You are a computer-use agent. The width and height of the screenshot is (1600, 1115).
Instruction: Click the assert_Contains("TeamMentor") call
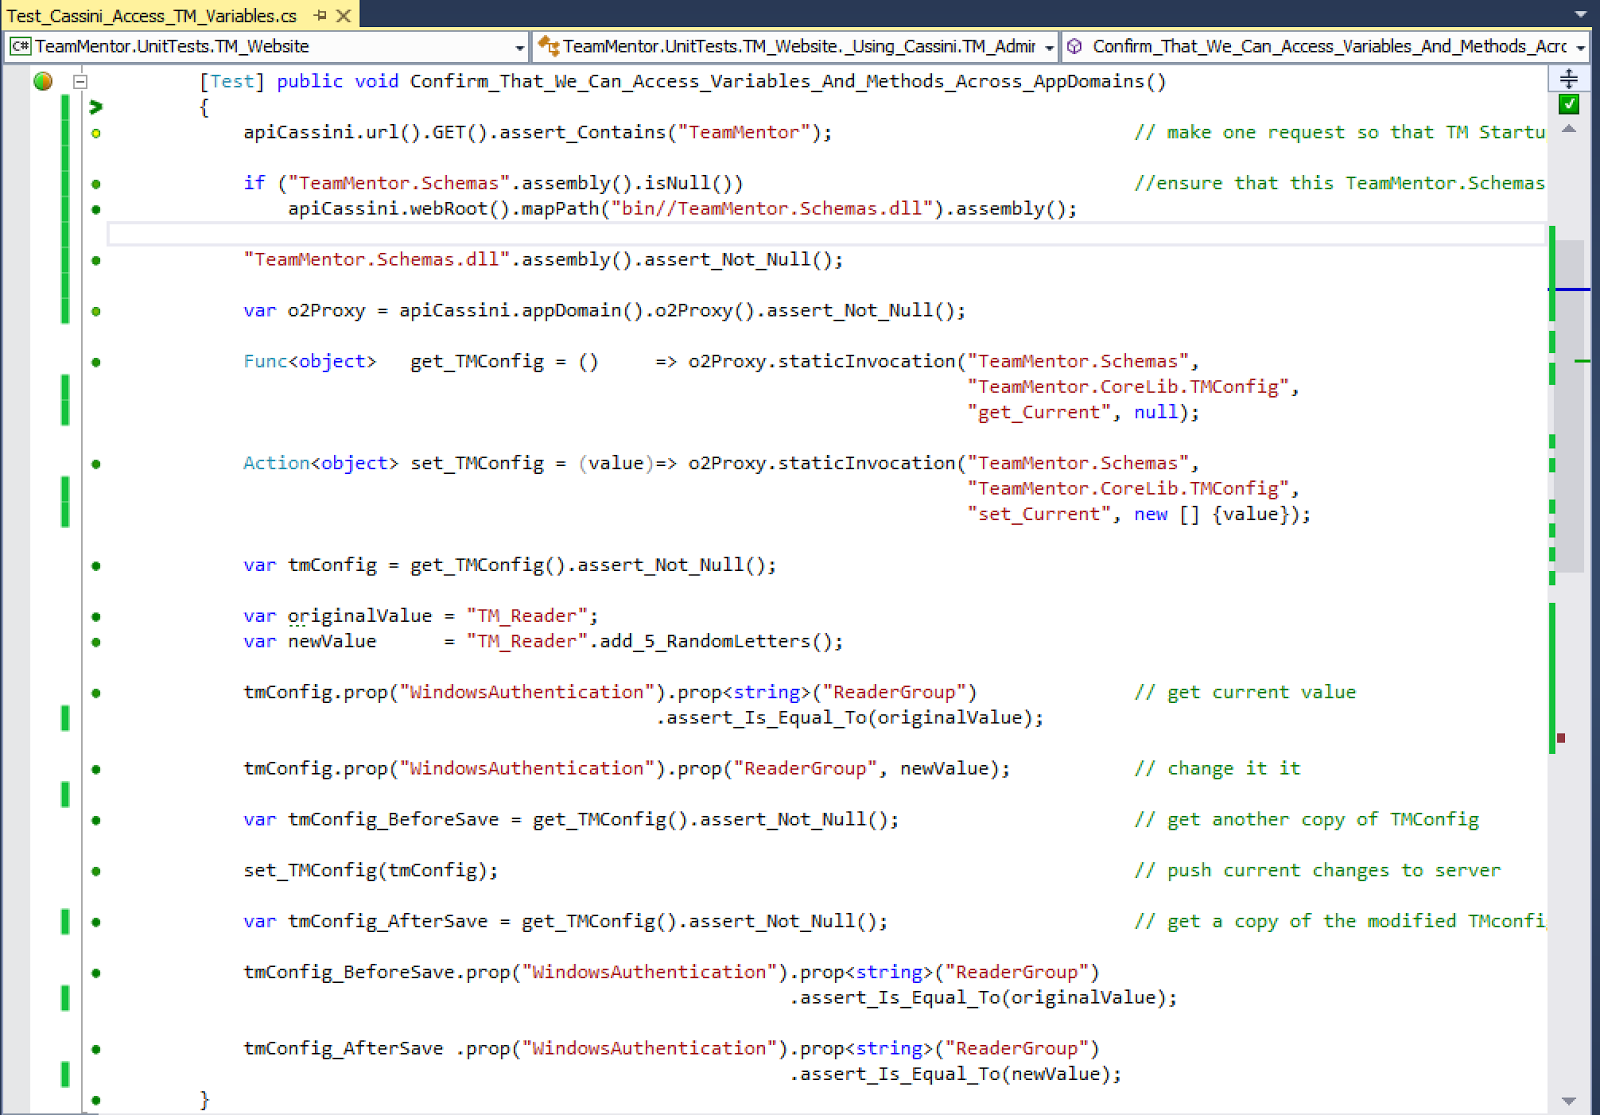[x=660, y=132]
